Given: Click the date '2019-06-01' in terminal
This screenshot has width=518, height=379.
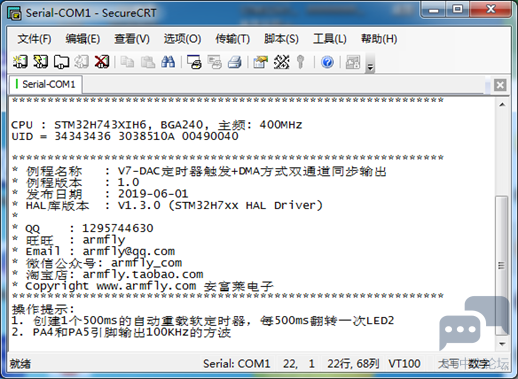Looking at the screenshot, I should [153, 194].
